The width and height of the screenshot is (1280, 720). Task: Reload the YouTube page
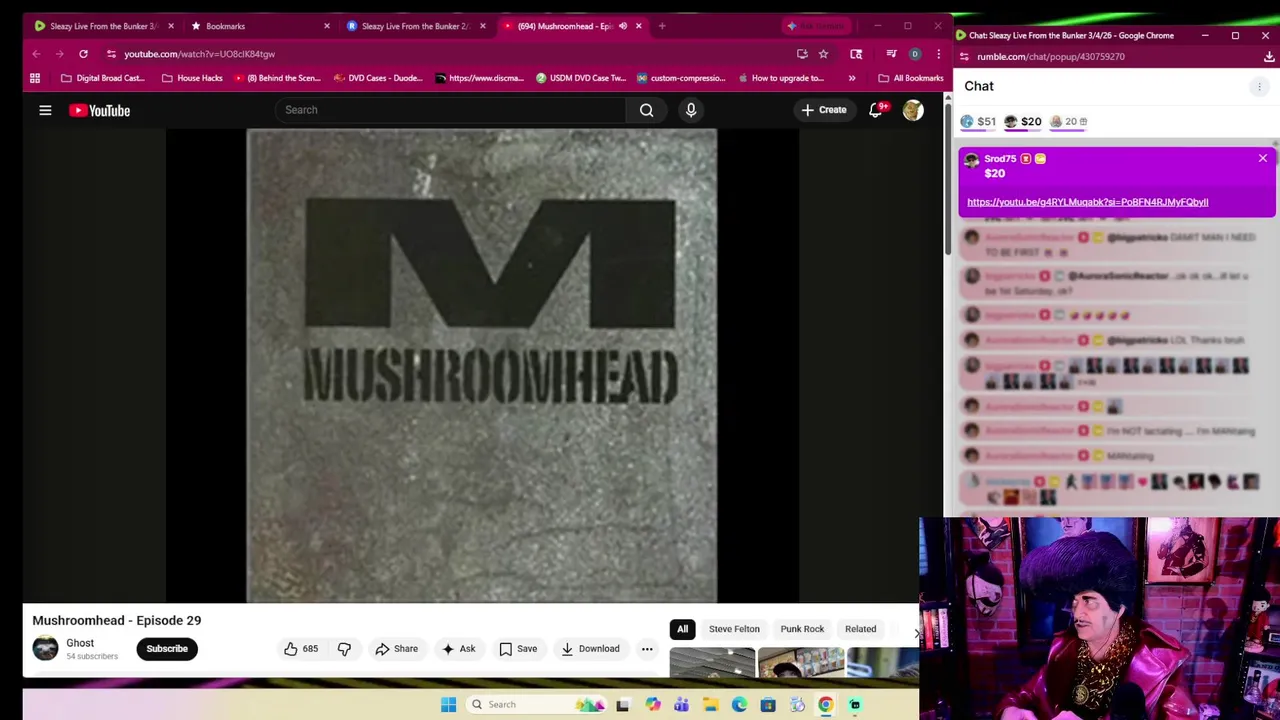(x=83, y=54)
